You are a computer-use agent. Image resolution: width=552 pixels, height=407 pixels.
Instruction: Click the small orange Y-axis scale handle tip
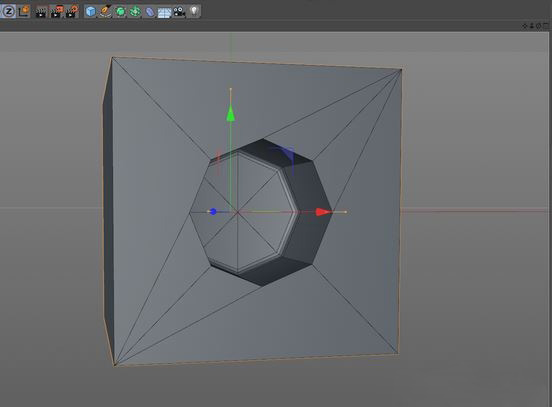pos(231,89)
